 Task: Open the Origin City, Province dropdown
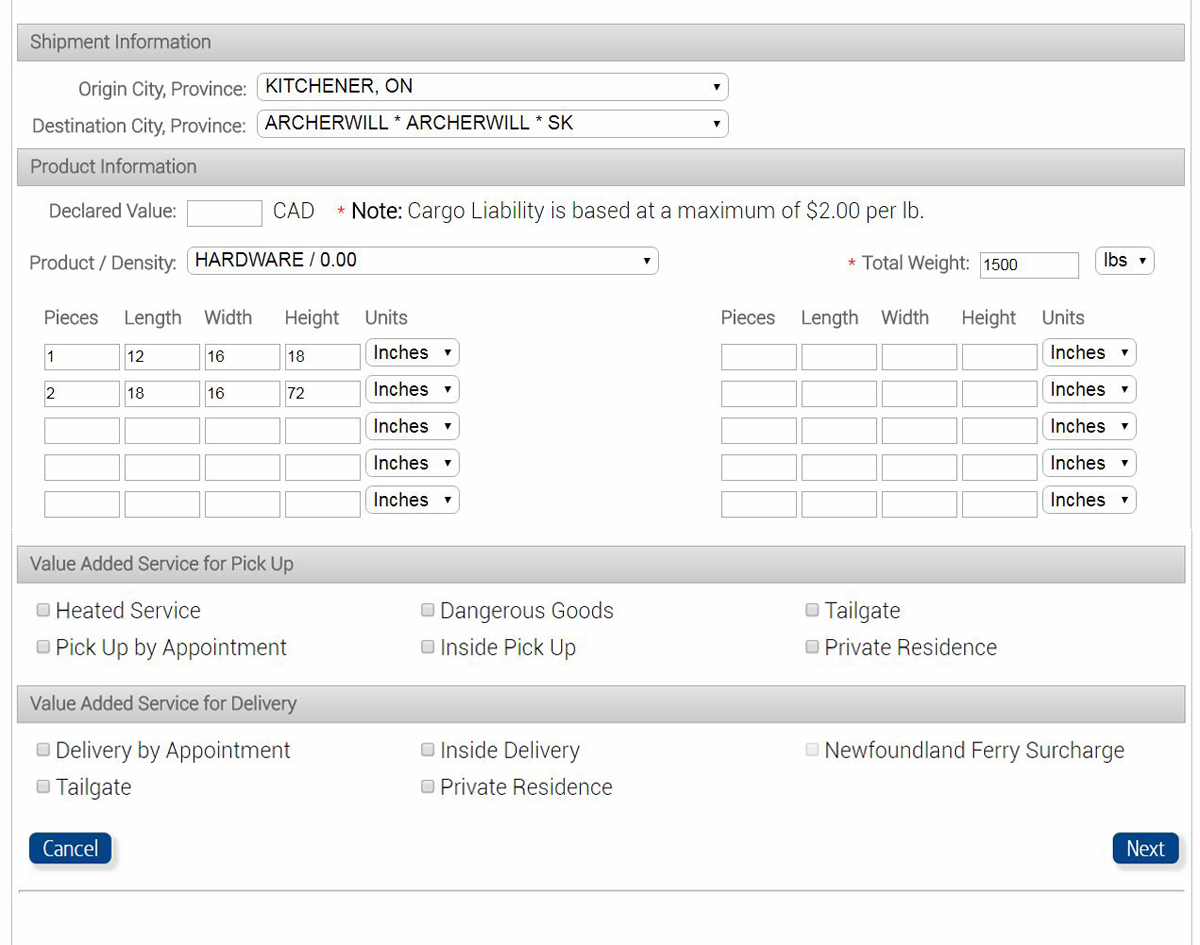tap(492, 87)
